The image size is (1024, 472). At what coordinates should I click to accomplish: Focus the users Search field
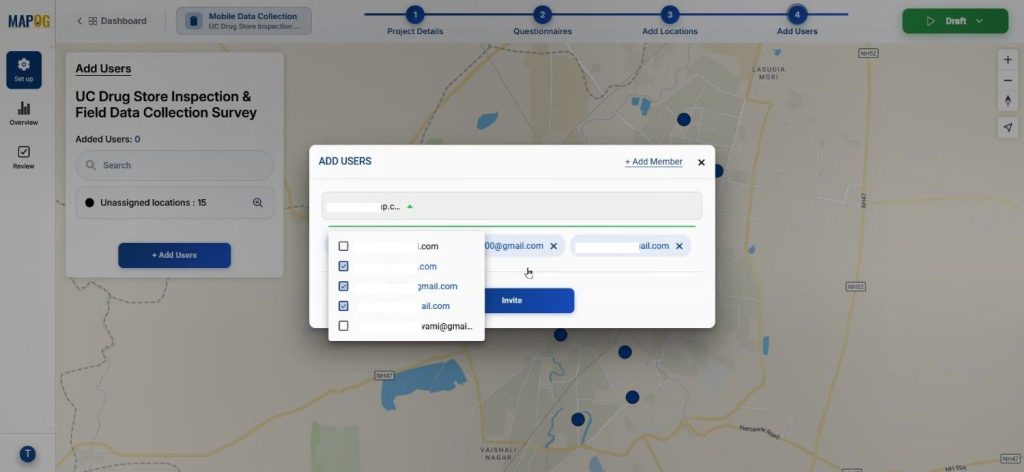click(x=174, y=165)
